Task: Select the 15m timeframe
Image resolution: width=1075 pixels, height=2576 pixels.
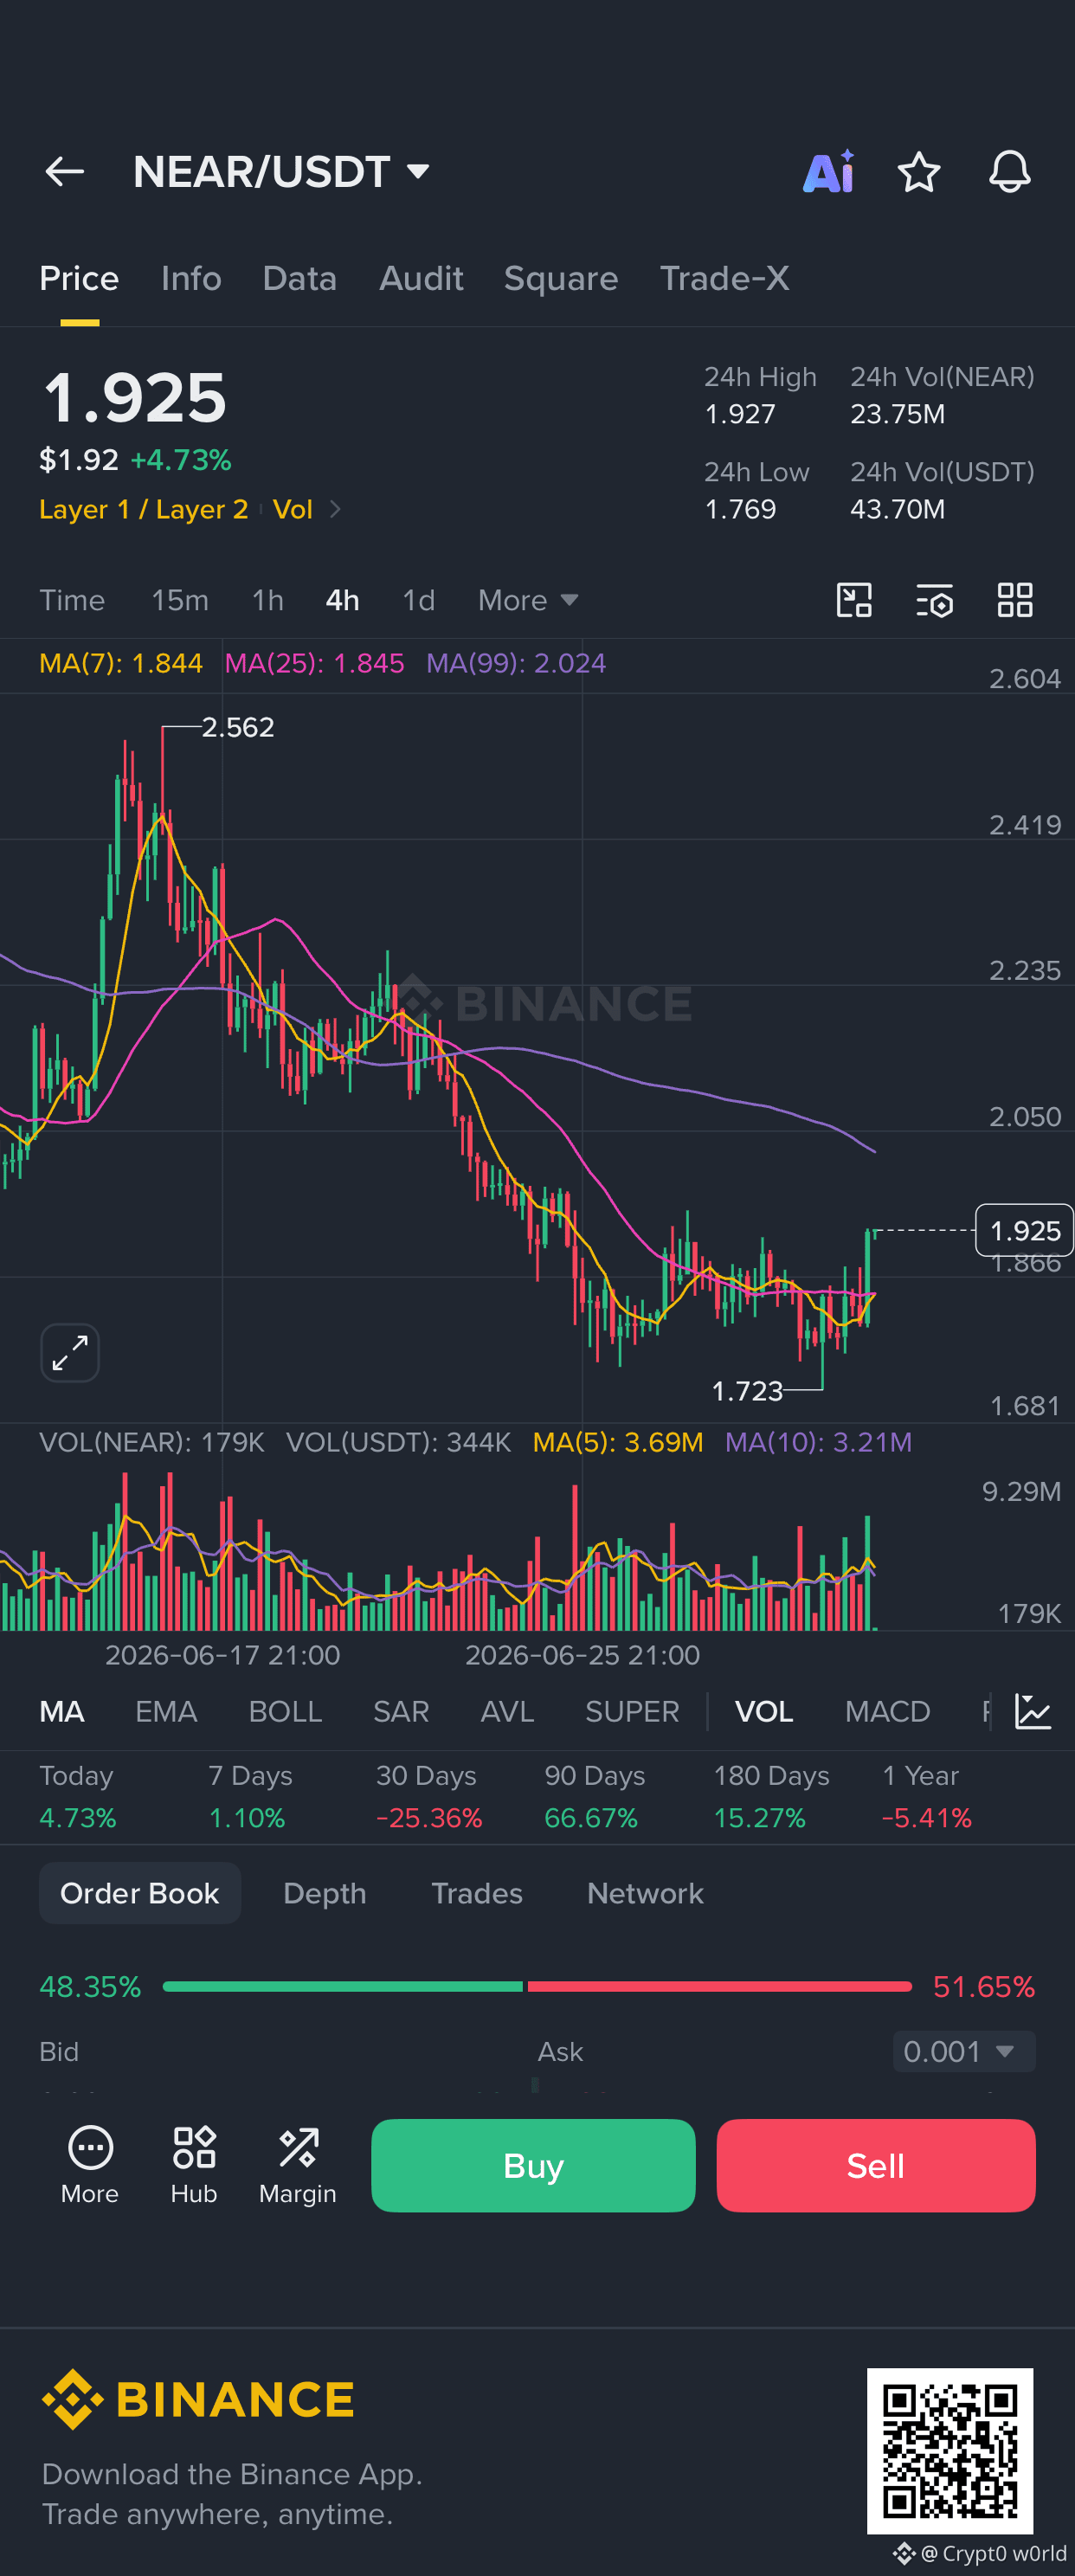Action: tap(180, 600)
